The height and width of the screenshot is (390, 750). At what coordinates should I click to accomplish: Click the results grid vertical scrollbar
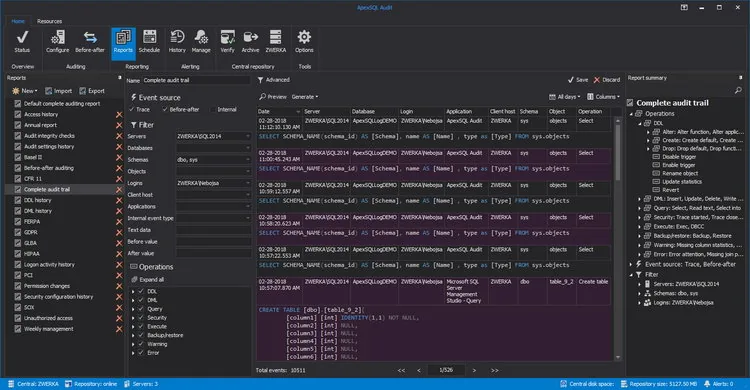coord(618,238)
